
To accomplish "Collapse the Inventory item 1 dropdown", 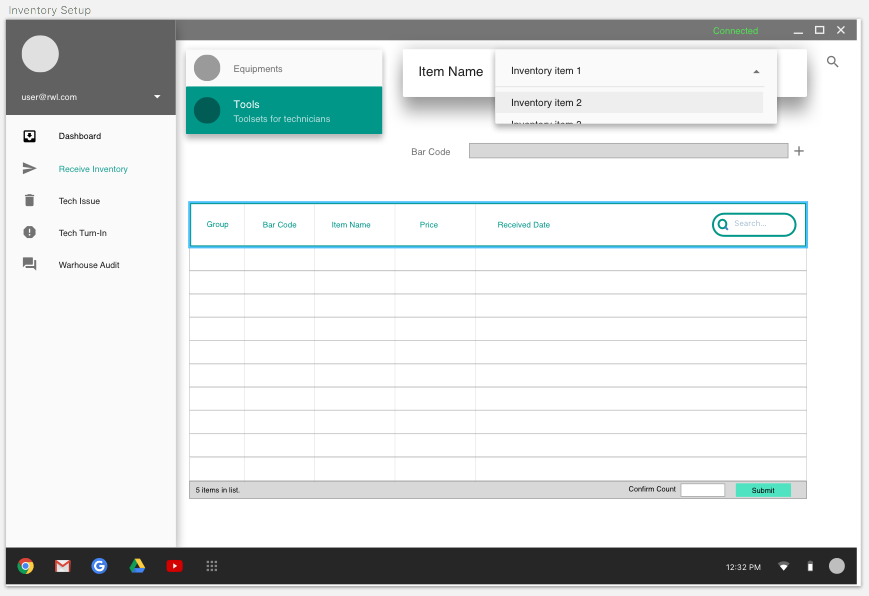I will pos(756,71).
